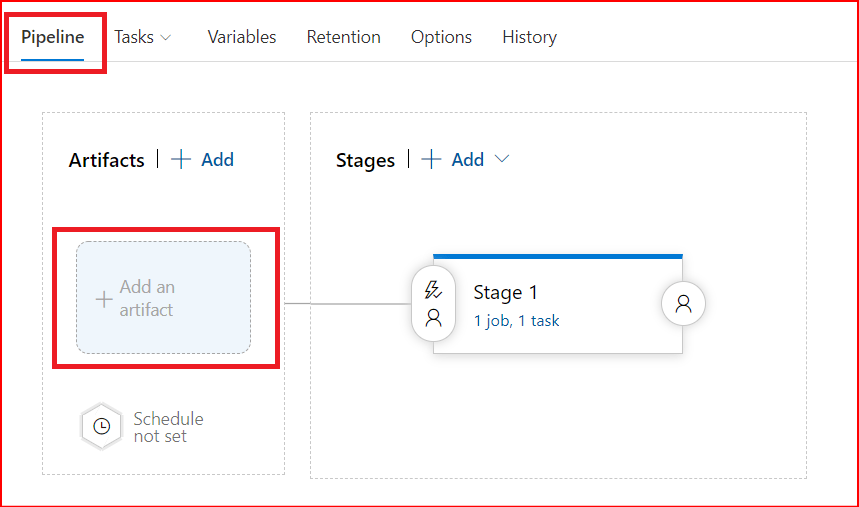Expand the Stages Add dropdown arrow

tap(502, 160)
